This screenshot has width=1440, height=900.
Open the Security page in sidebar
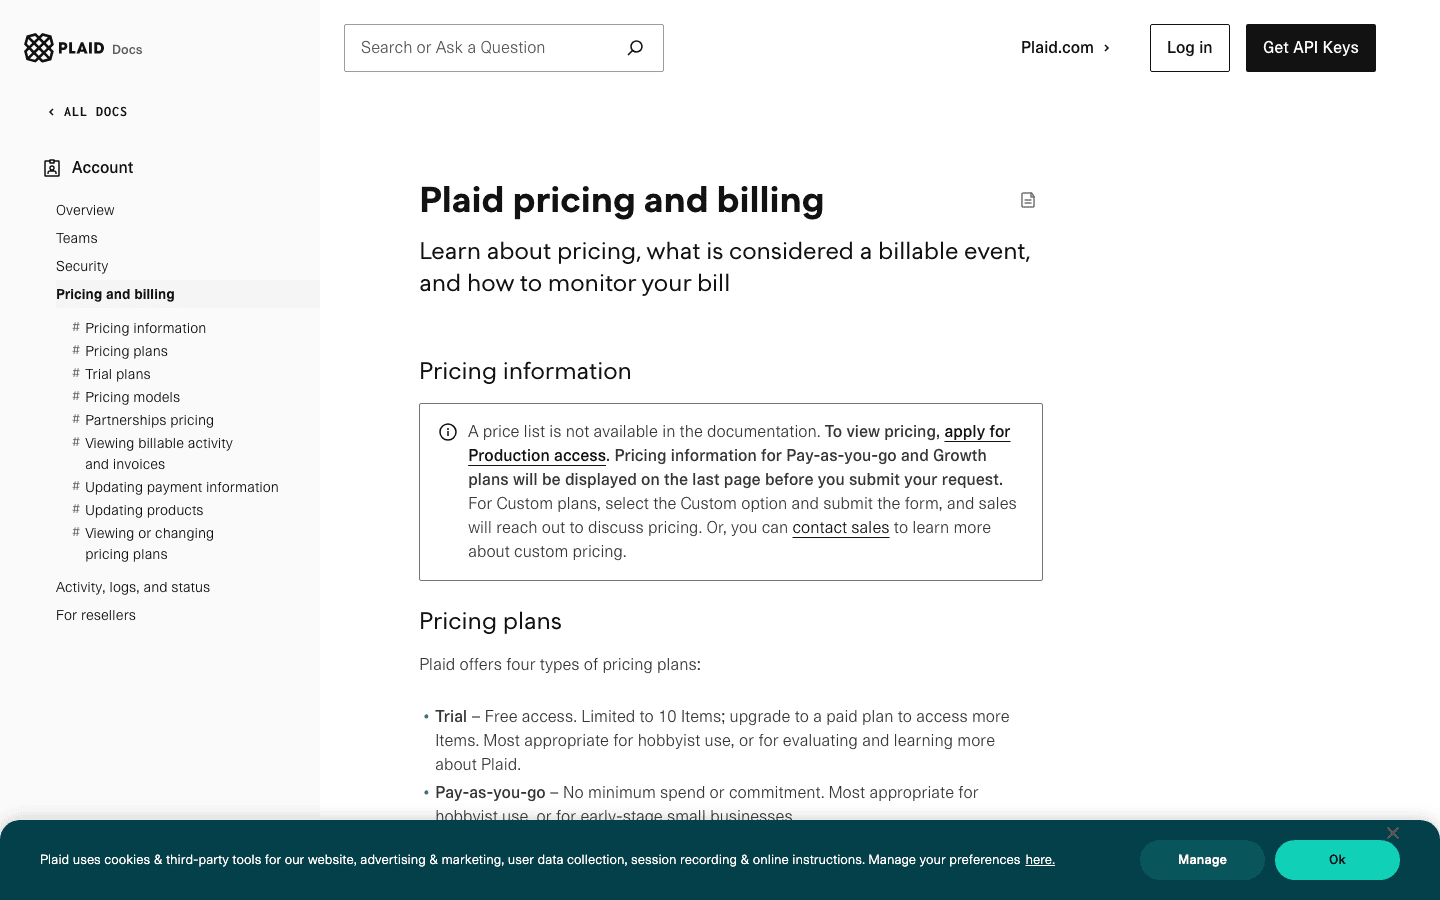82,266
